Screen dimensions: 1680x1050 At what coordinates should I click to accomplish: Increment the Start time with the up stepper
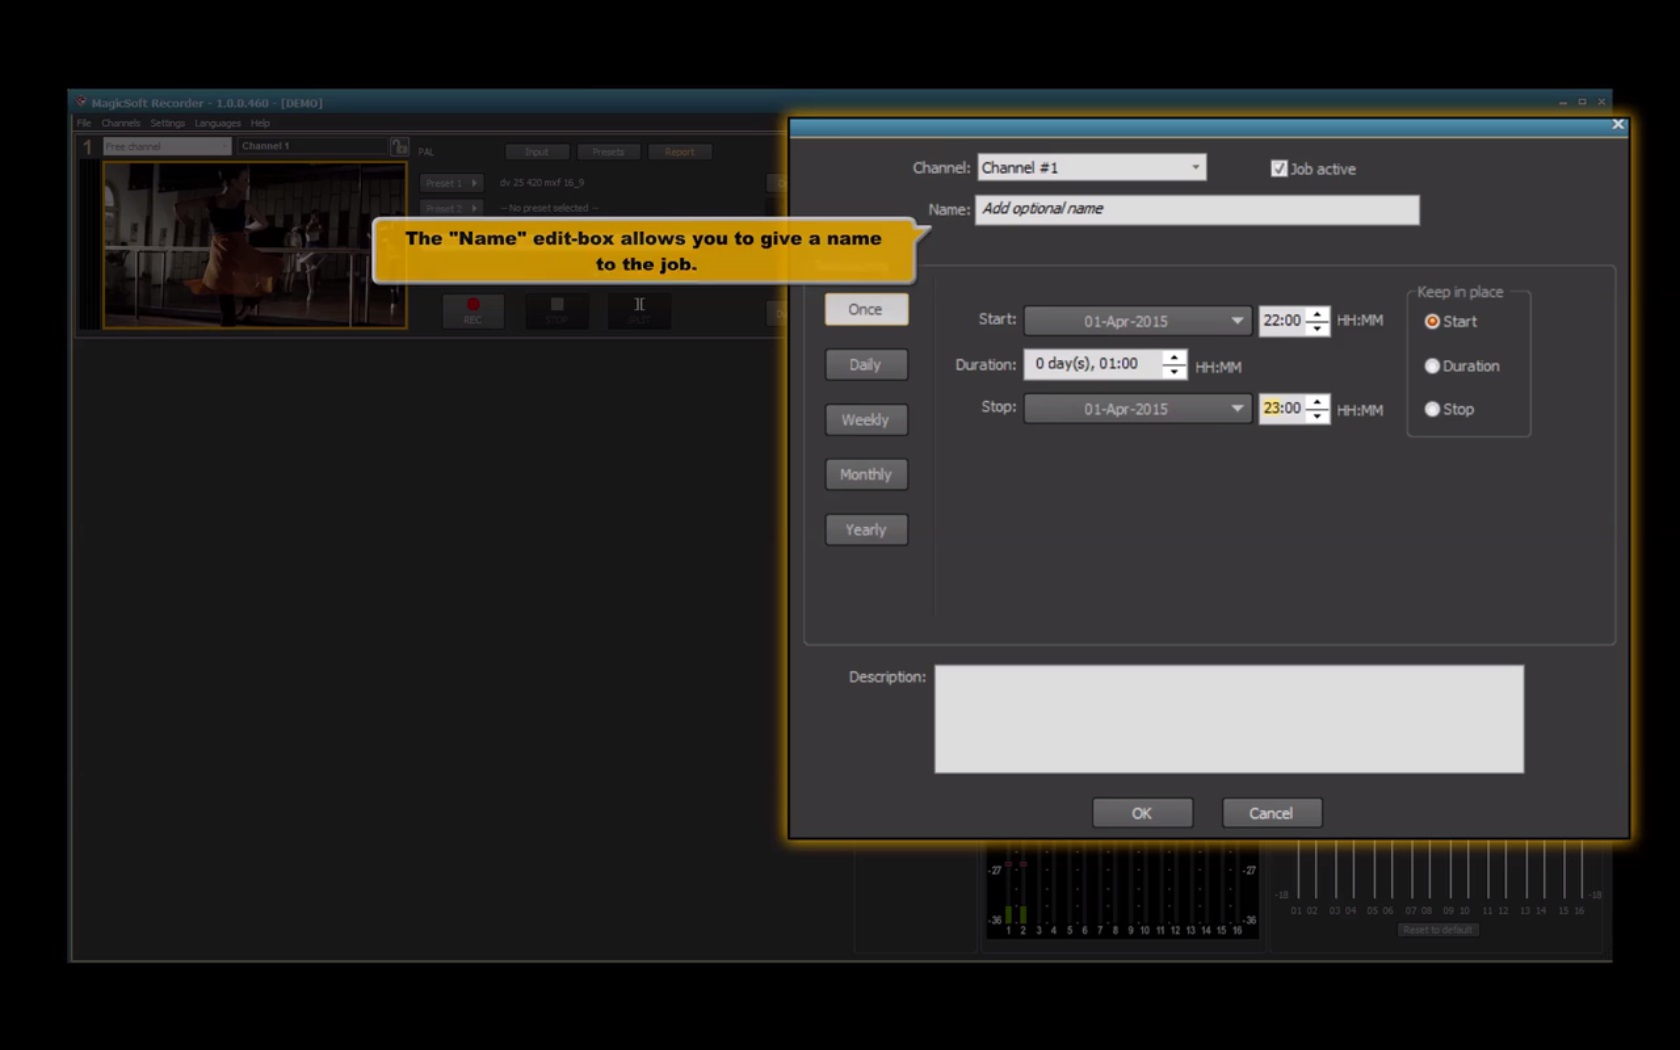1318,315
